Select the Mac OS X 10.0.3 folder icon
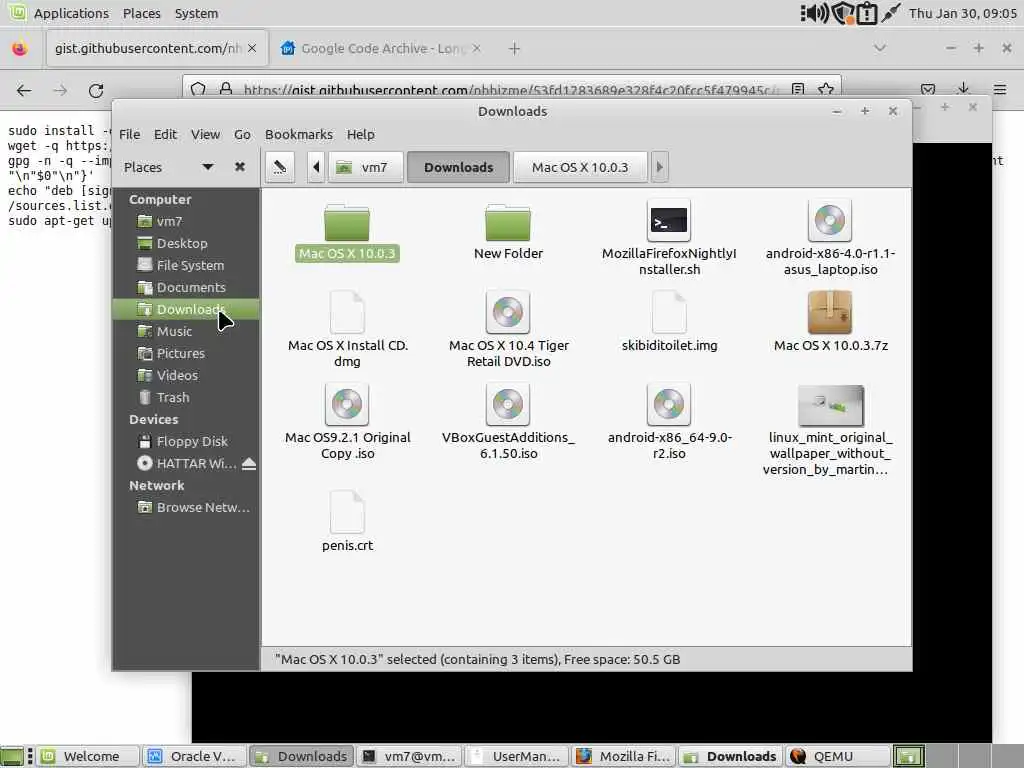 347,222
